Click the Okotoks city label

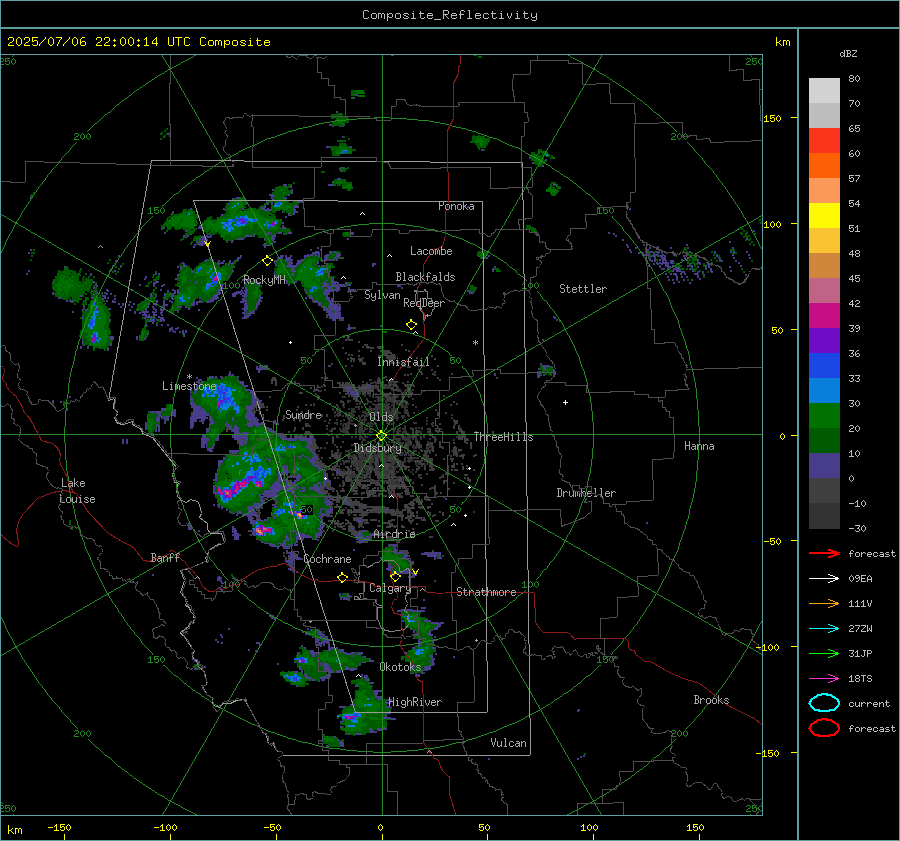[x=400, y=667]
